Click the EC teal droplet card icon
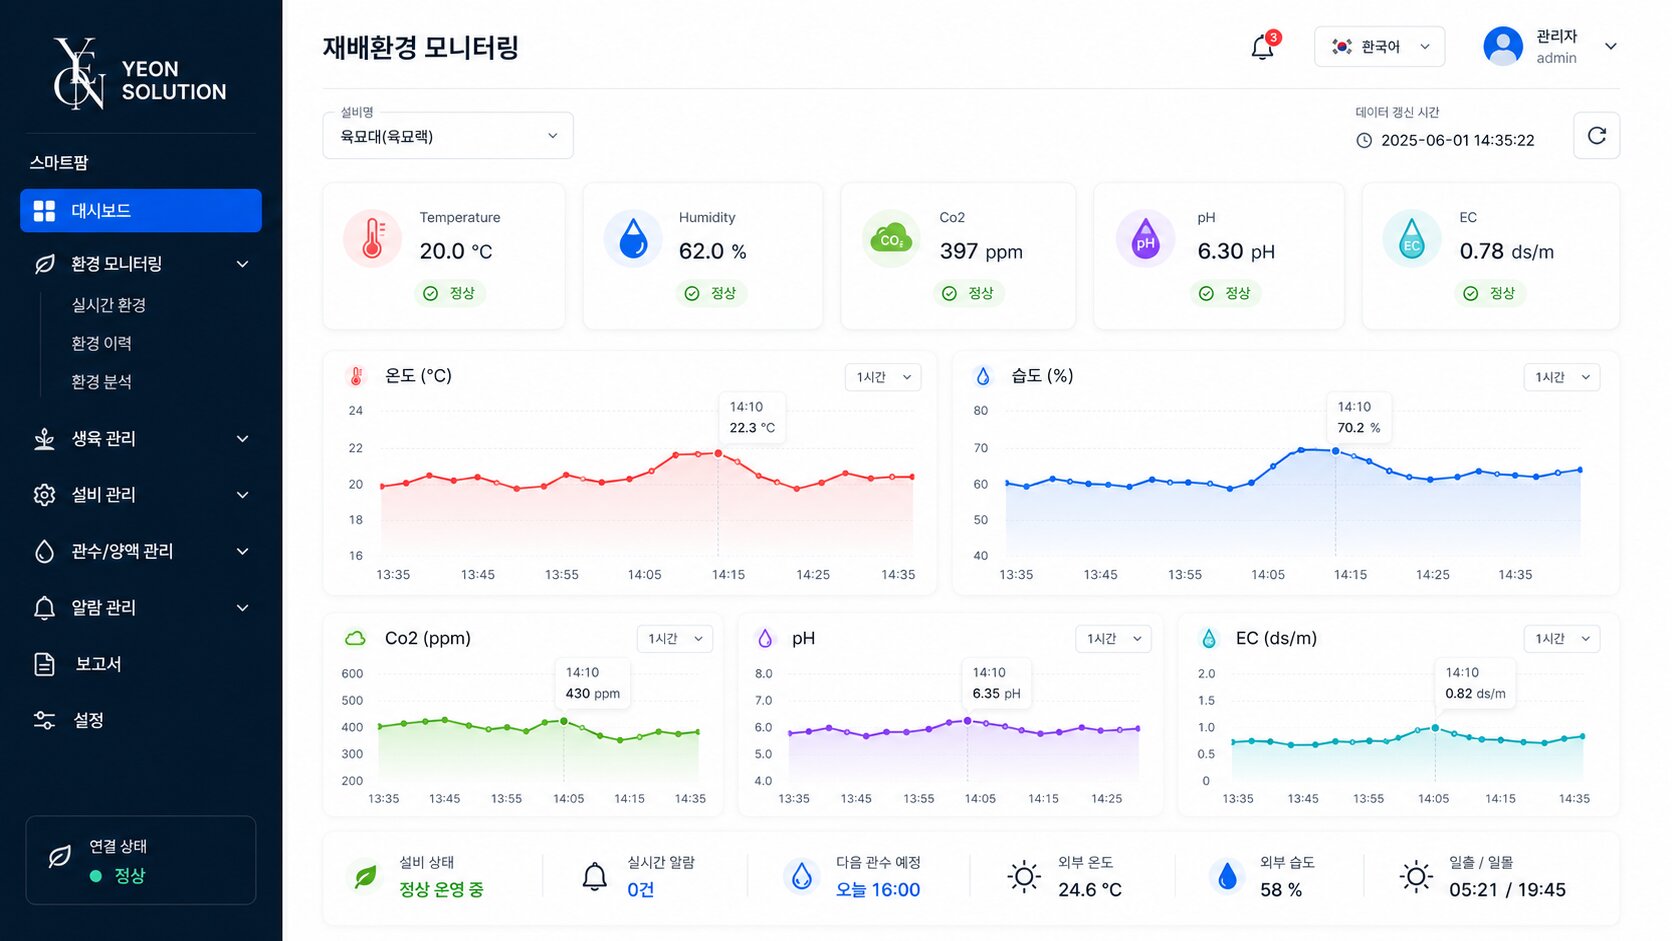Viewport: 1672px width, 941px height. point(1411,239)
